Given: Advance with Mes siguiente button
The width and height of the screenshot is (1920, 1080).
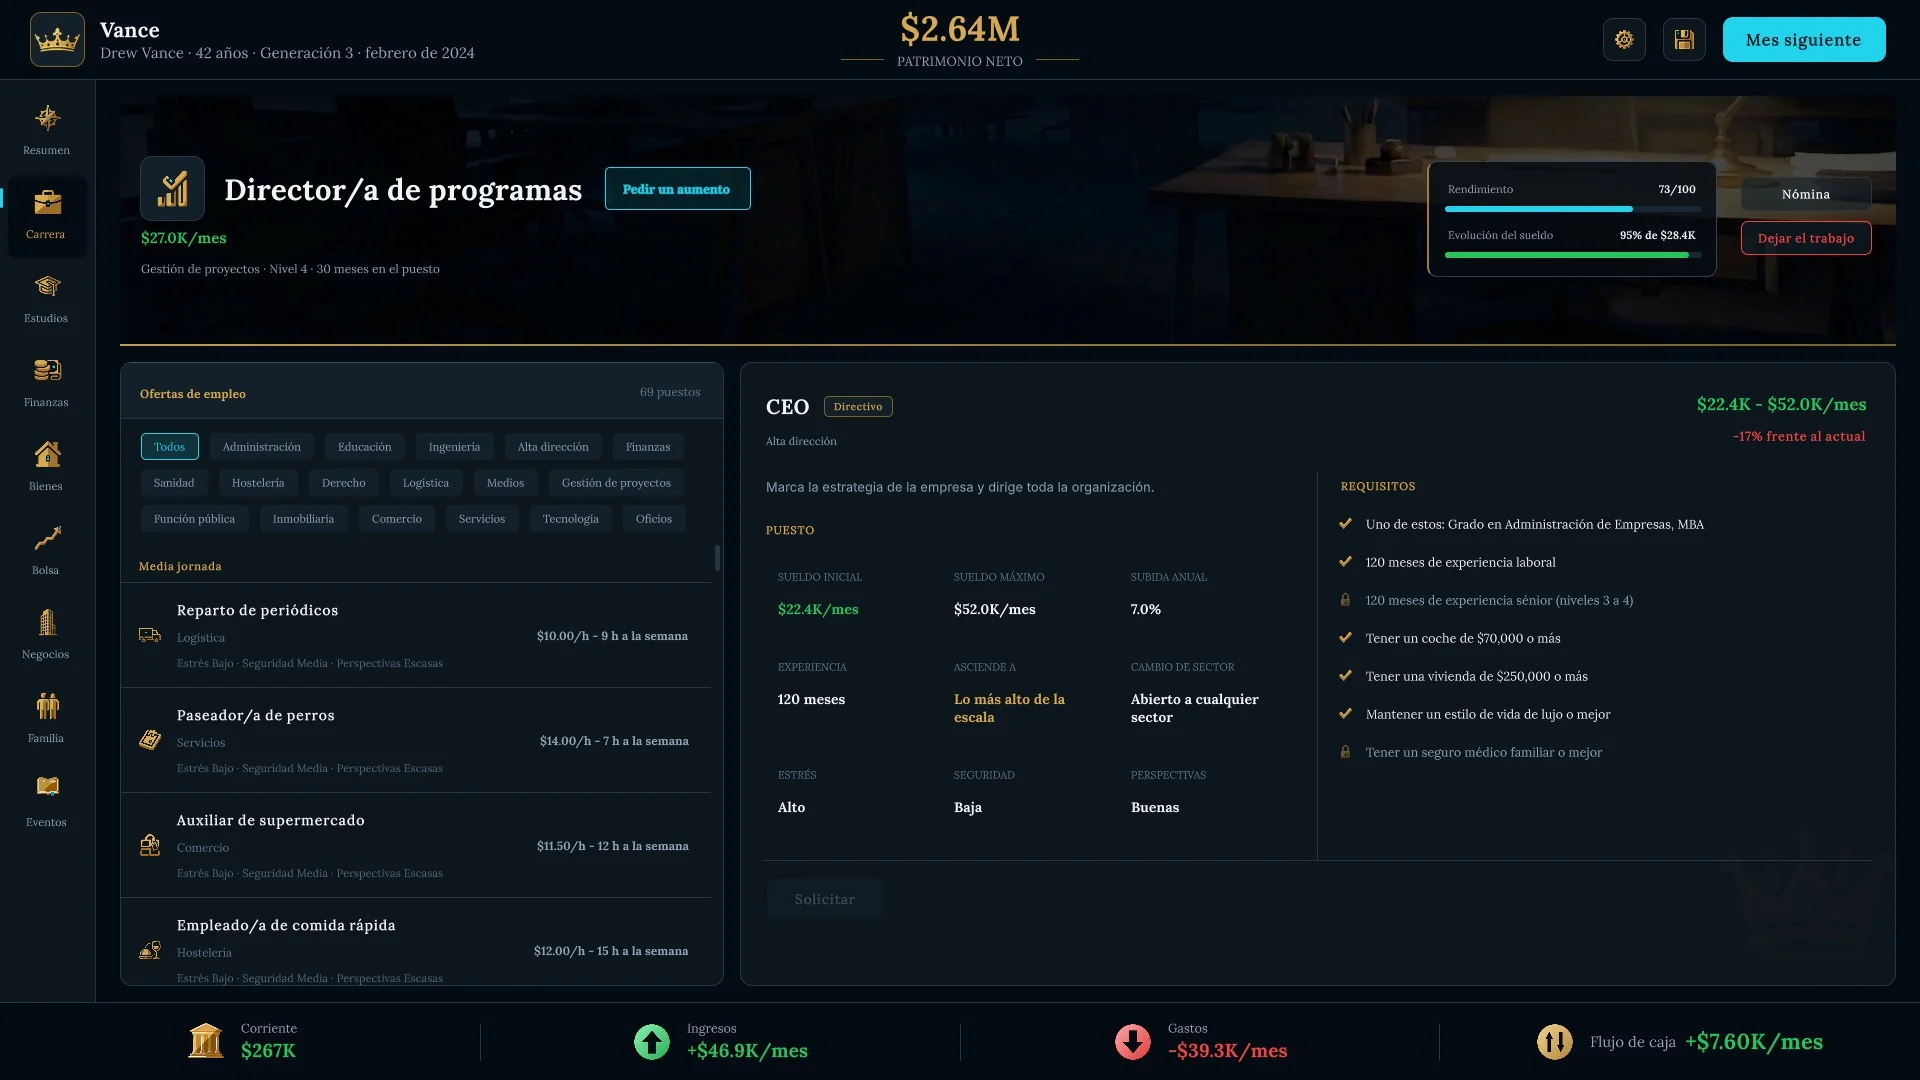Looking at the screenshot, I should pos(1804,40).
